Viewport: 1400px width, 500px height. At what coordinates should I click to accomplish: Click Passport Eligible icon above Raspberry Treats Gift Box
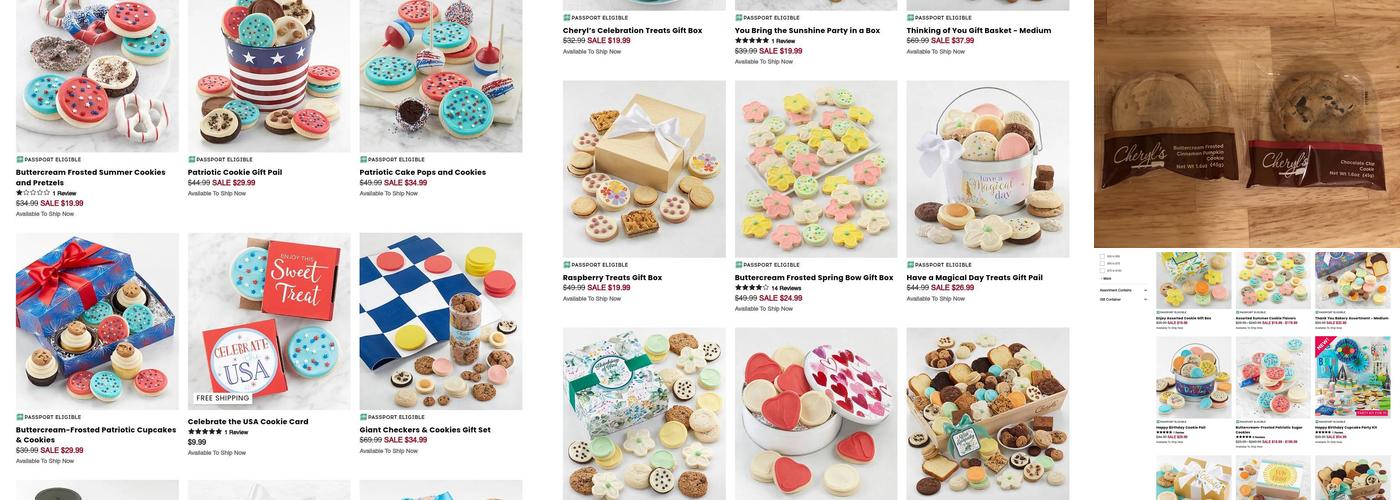567,265
